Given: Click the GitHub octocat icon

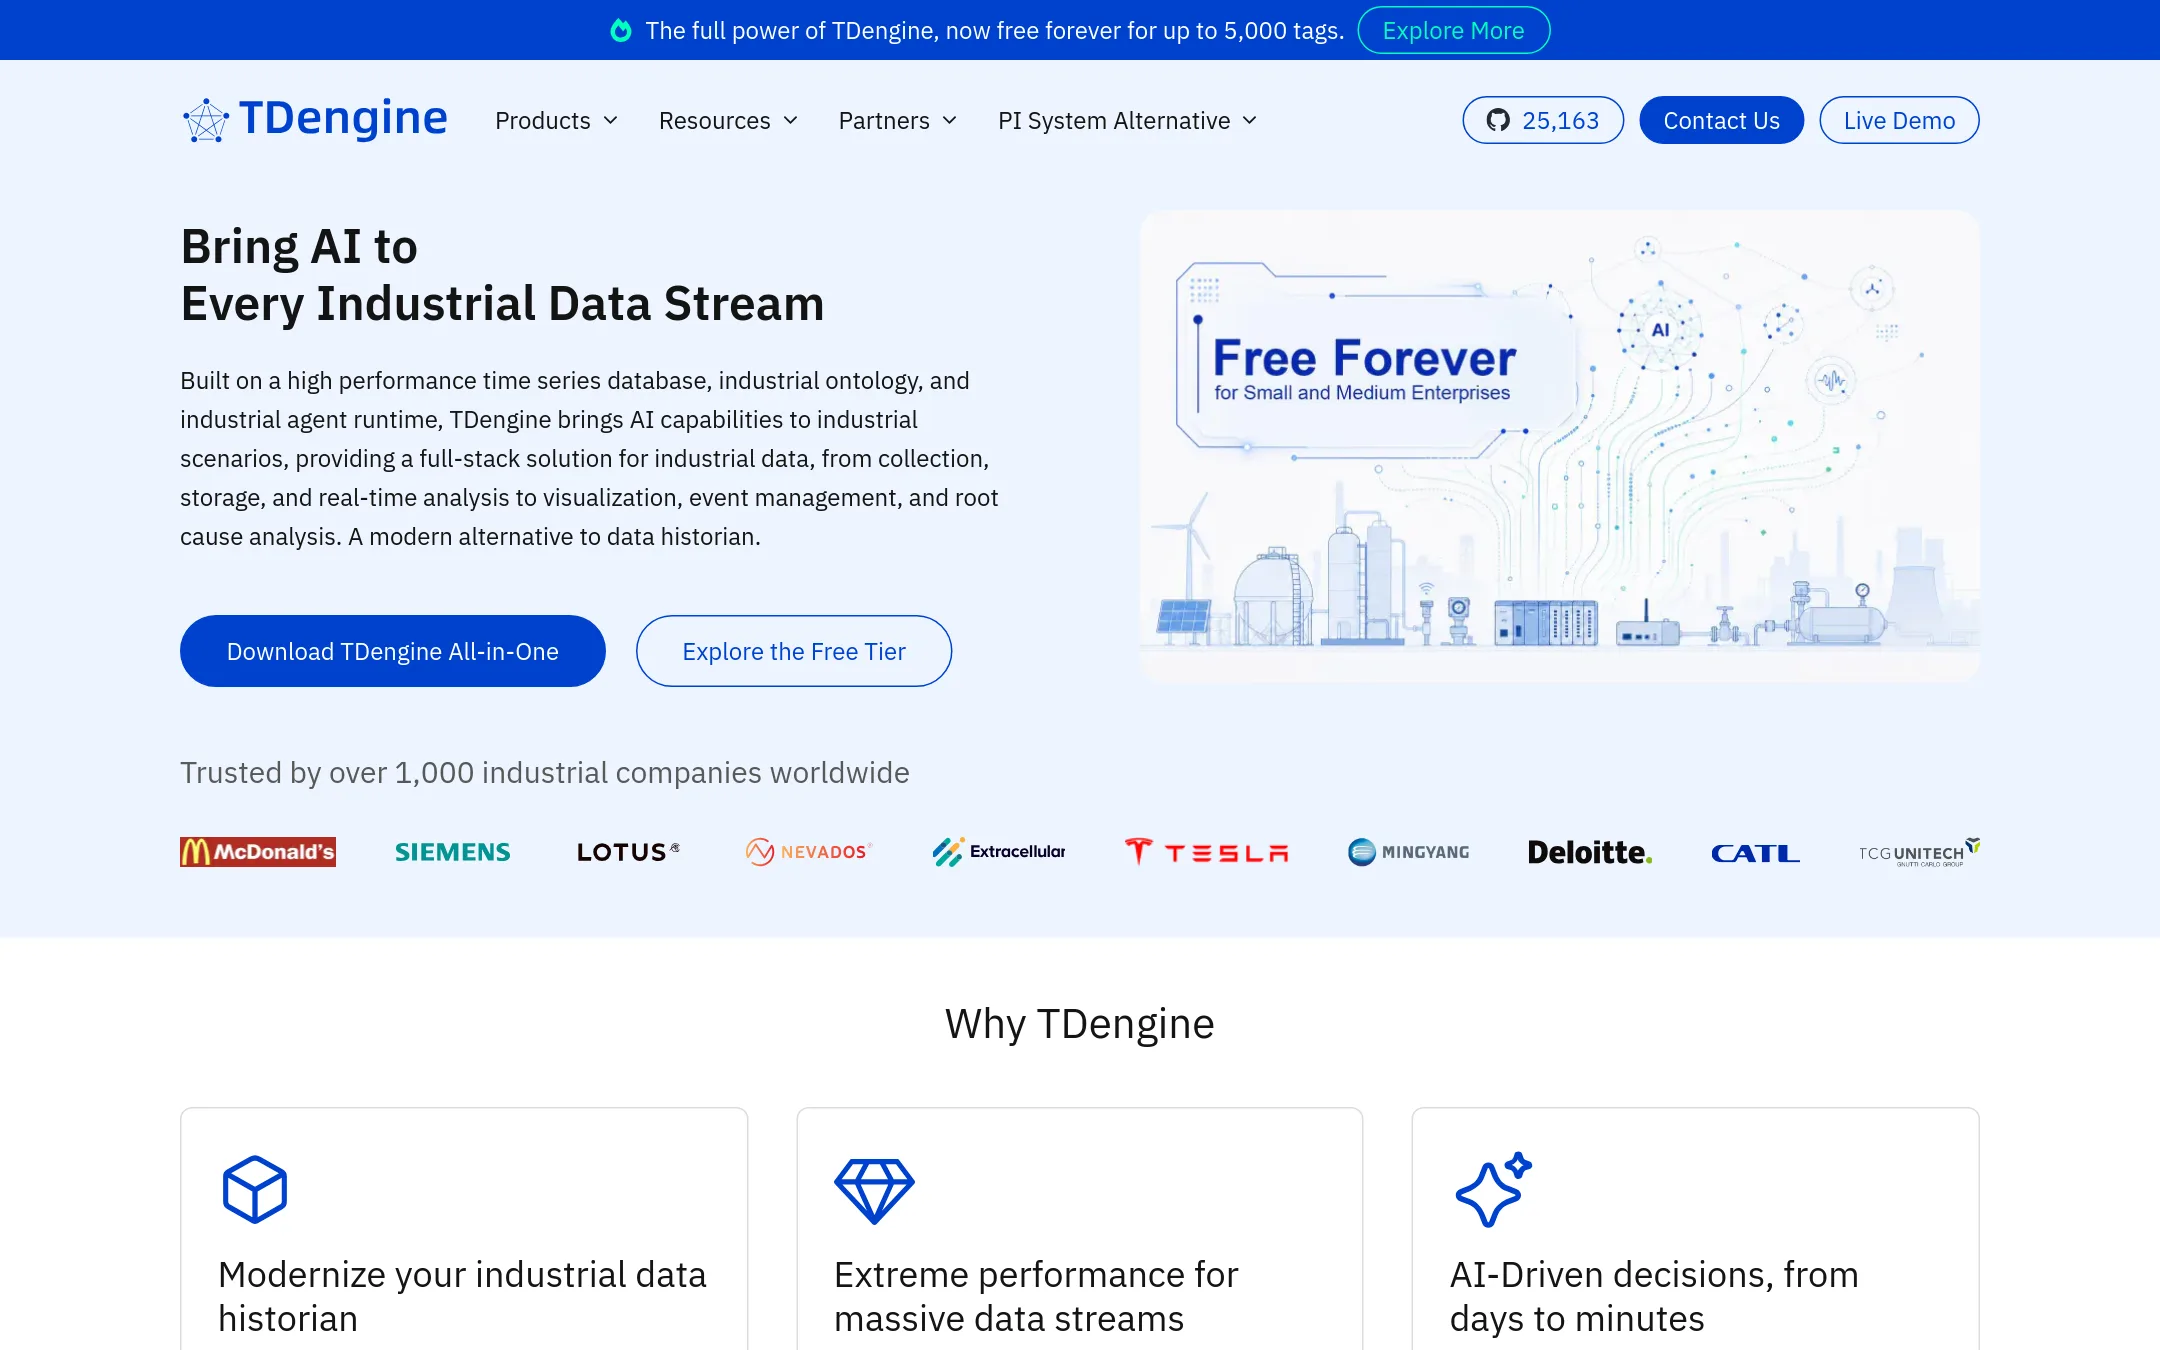Looking at the screenshot, I should (x=1497, y=120).
